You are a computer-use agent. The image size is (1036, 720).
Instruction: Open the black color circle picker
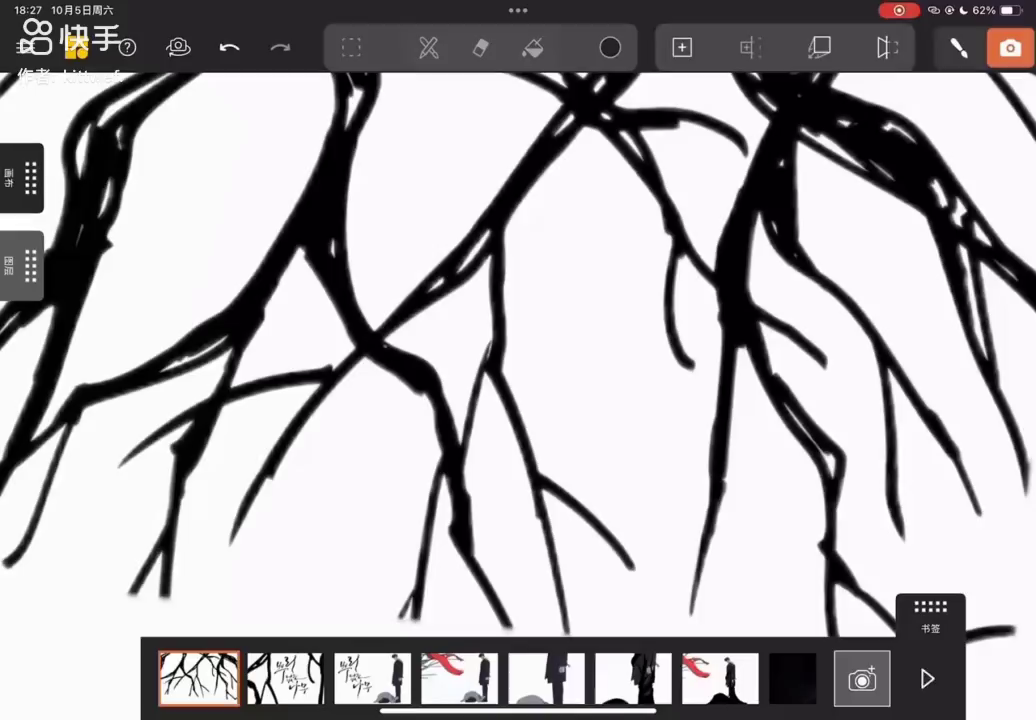point(610,48)
